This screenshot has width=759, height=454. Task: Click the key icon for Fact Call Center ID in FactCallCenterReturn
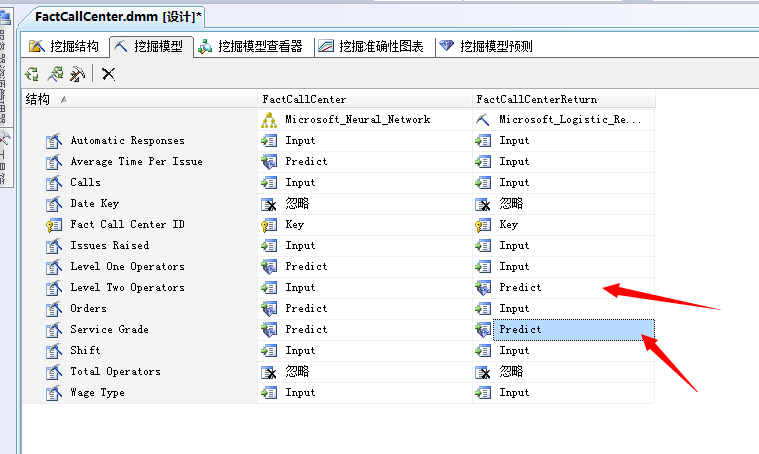(x=483, y=225)
